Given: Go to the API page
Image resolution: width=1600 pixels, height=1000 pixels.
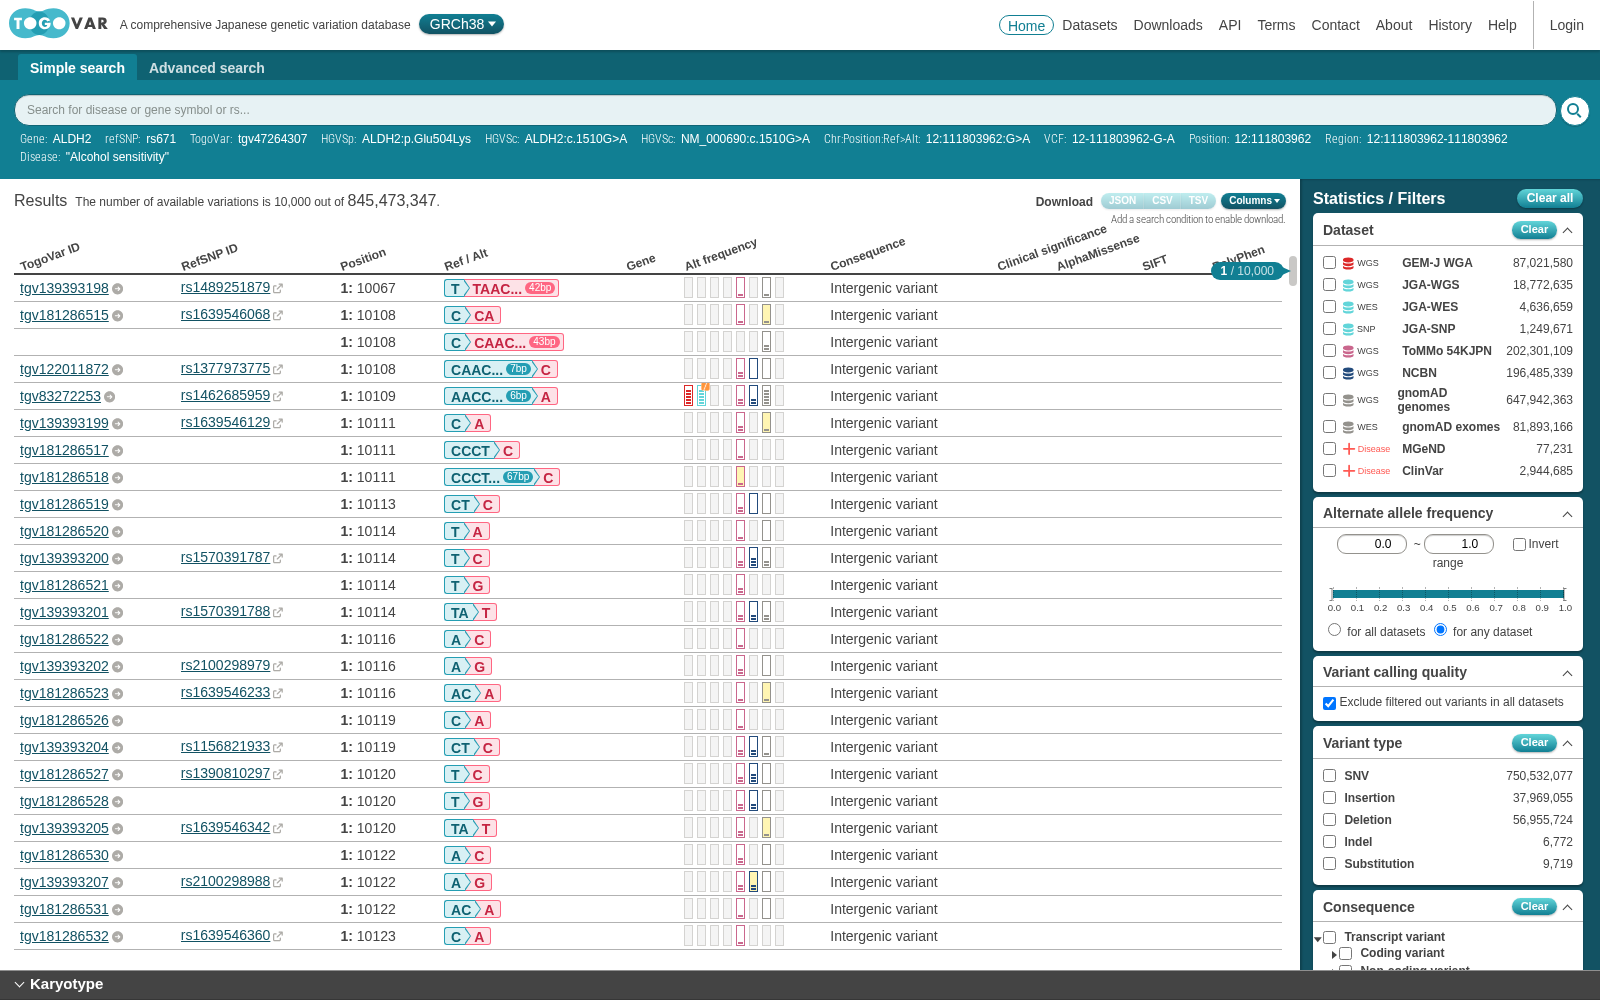Looking at the screenshot, I should click(1230, 25).
